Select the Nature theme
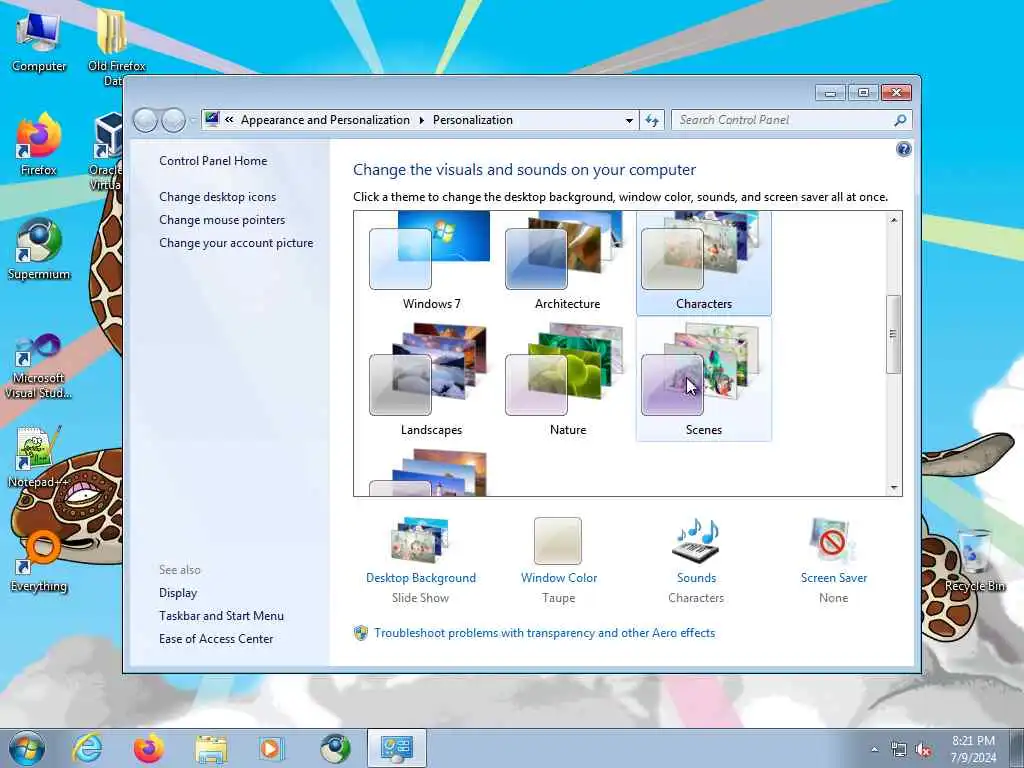1024x768 pixels. [567, 380]
